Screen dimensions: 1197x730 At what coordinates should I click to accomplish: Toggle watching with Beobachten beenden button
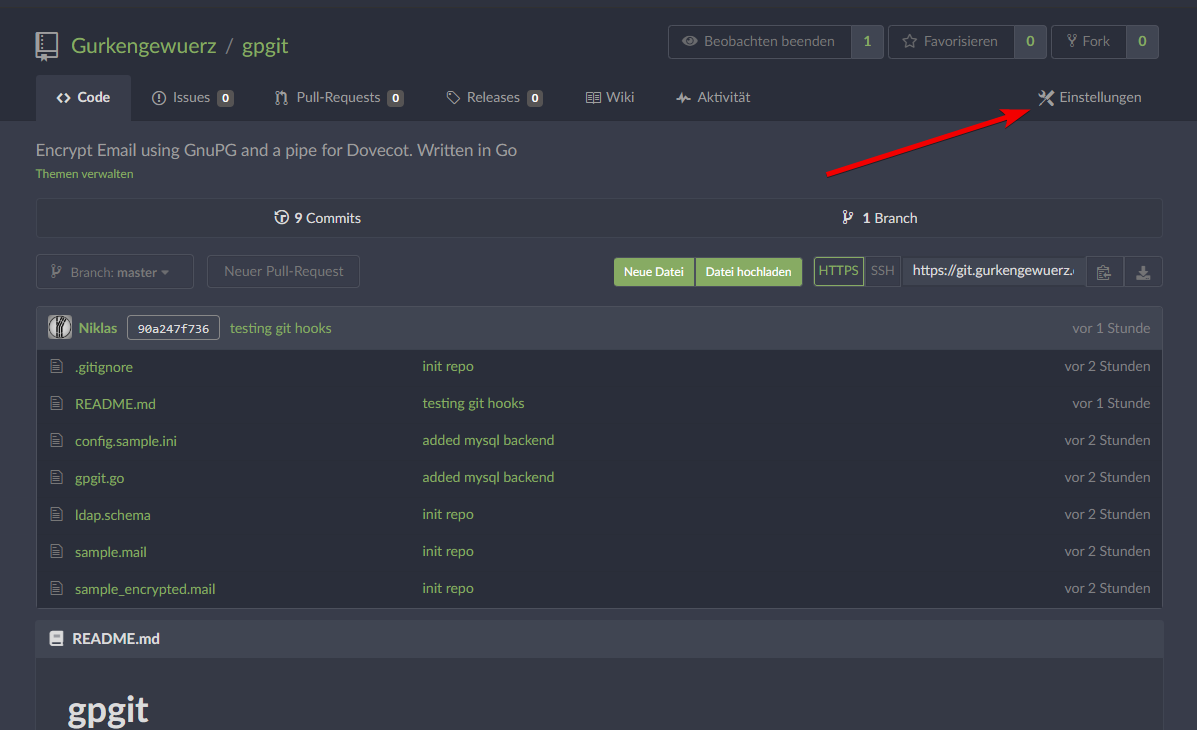[759, 42]
